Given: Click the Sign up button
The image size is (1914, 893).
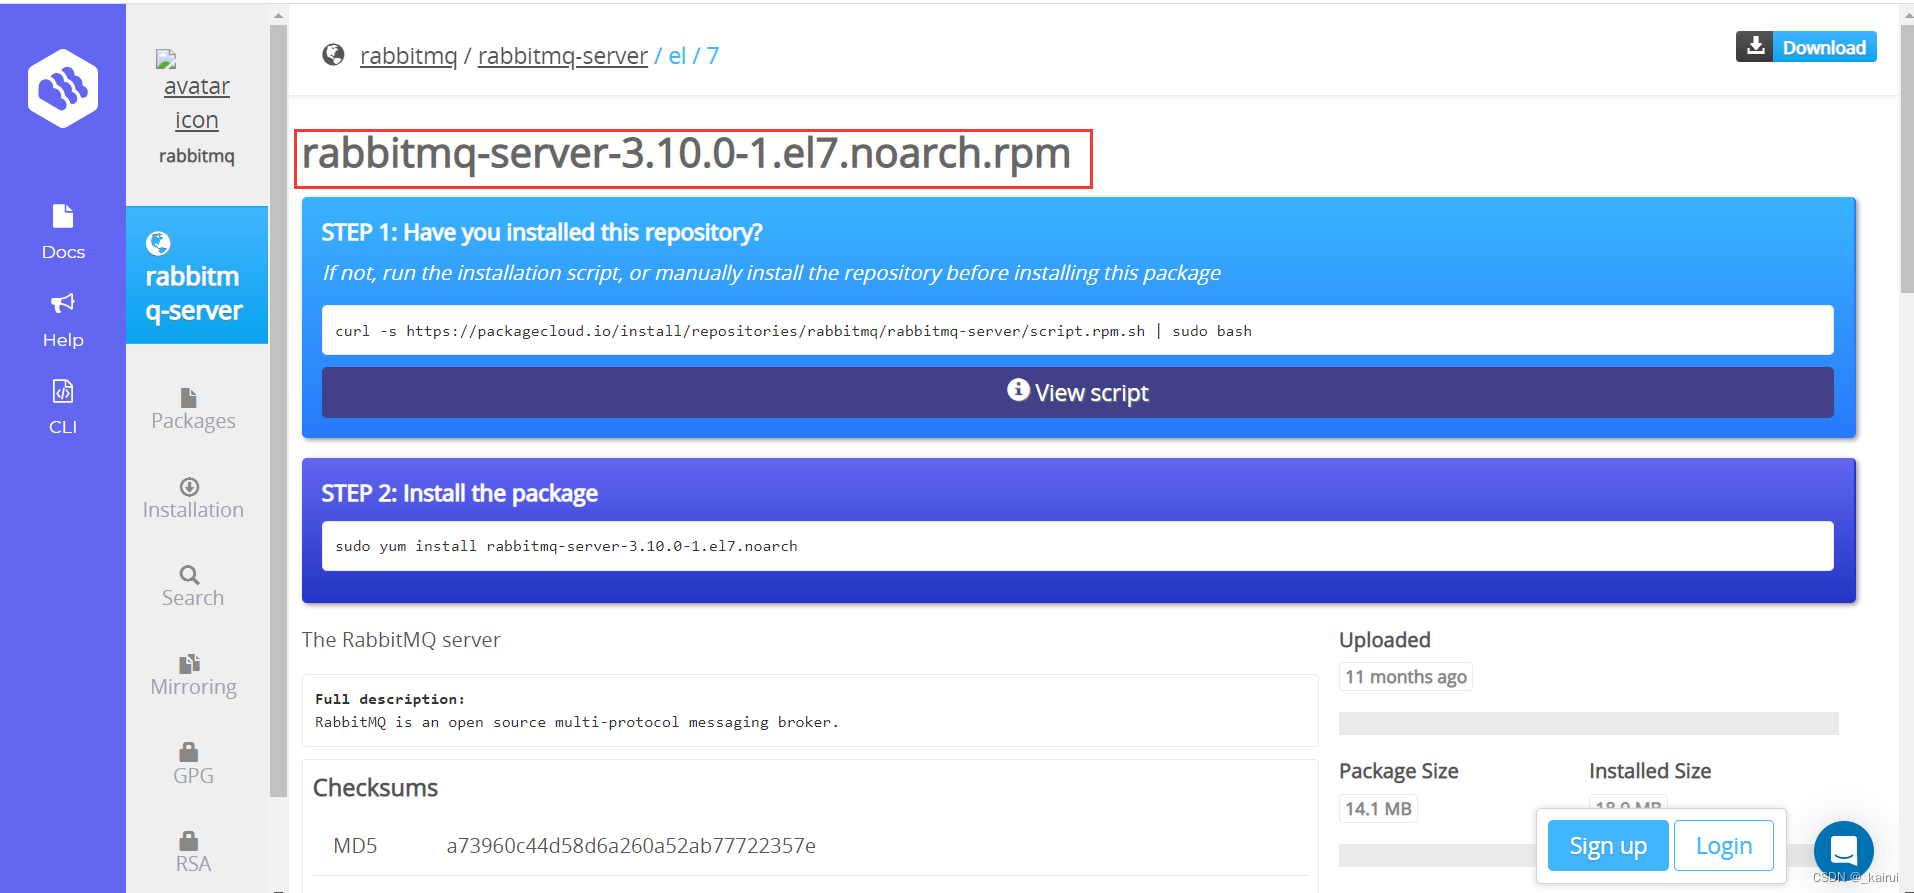Looking at the screenshot, I should (x=1608, y=846).
